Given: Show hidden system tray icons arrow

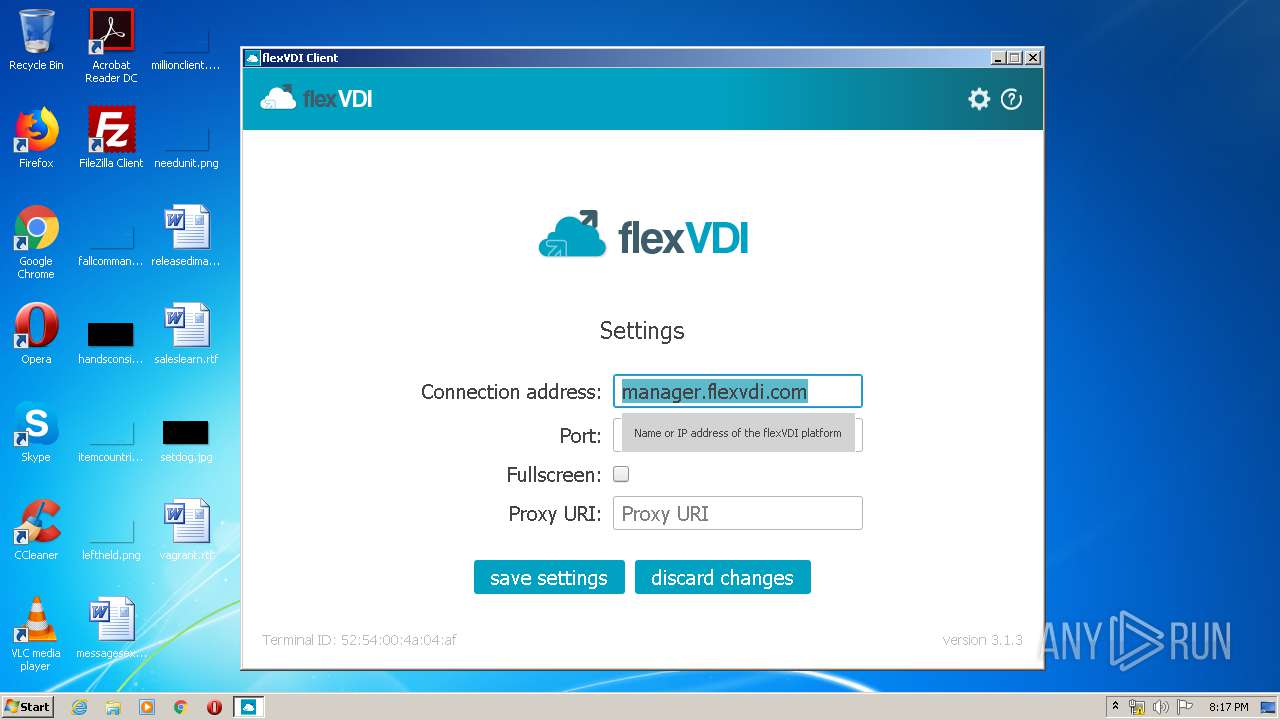Looking at the screenshot, I should [x=1115, y=707].
